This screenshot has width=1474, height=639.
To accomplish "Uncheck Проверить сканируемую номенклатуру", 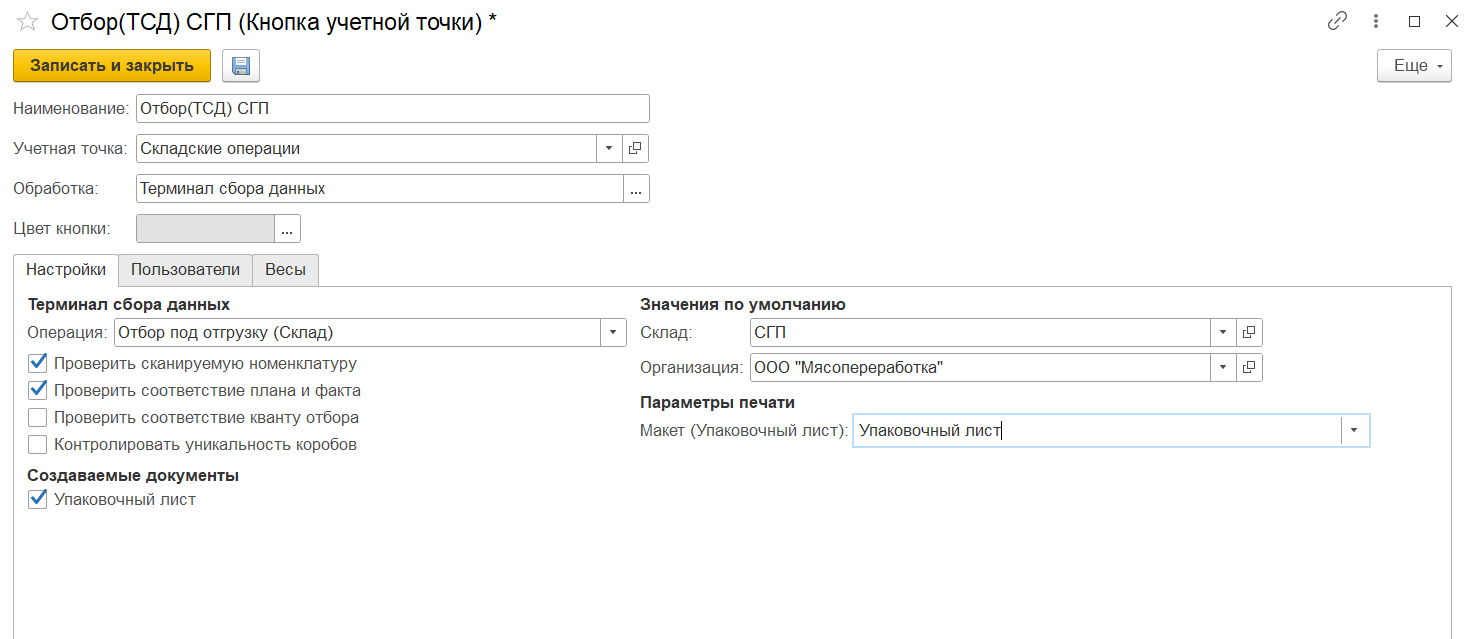I will coord(38,364).
